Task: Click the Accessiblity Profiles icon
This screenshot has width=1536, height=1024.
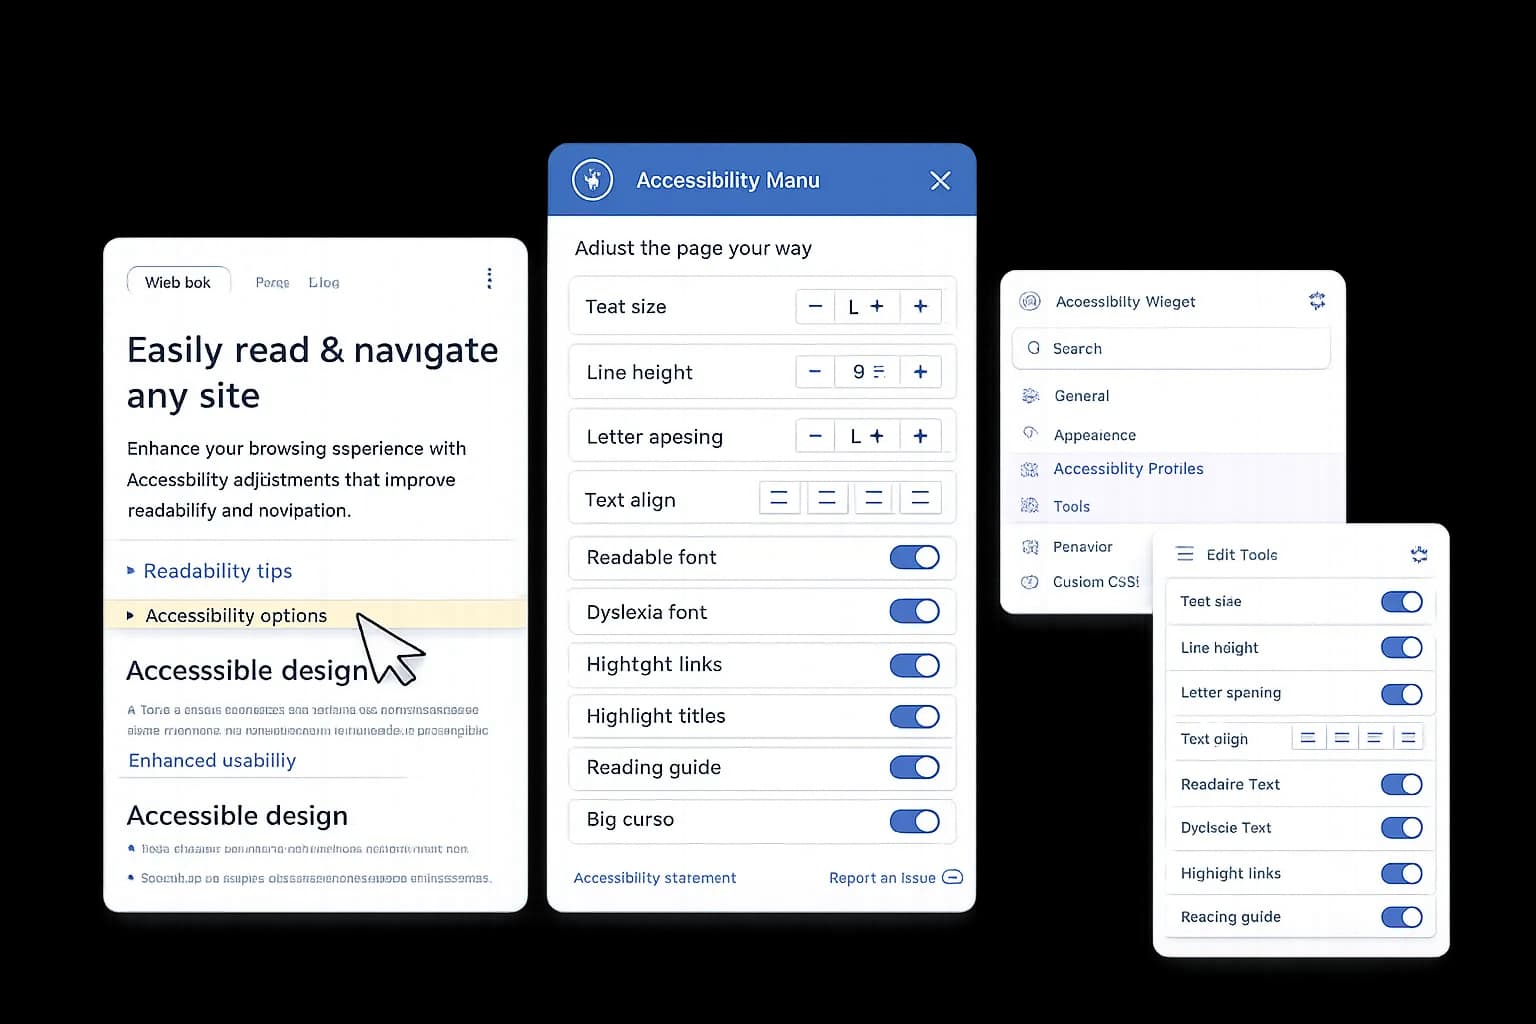Action: point(1029,469)
